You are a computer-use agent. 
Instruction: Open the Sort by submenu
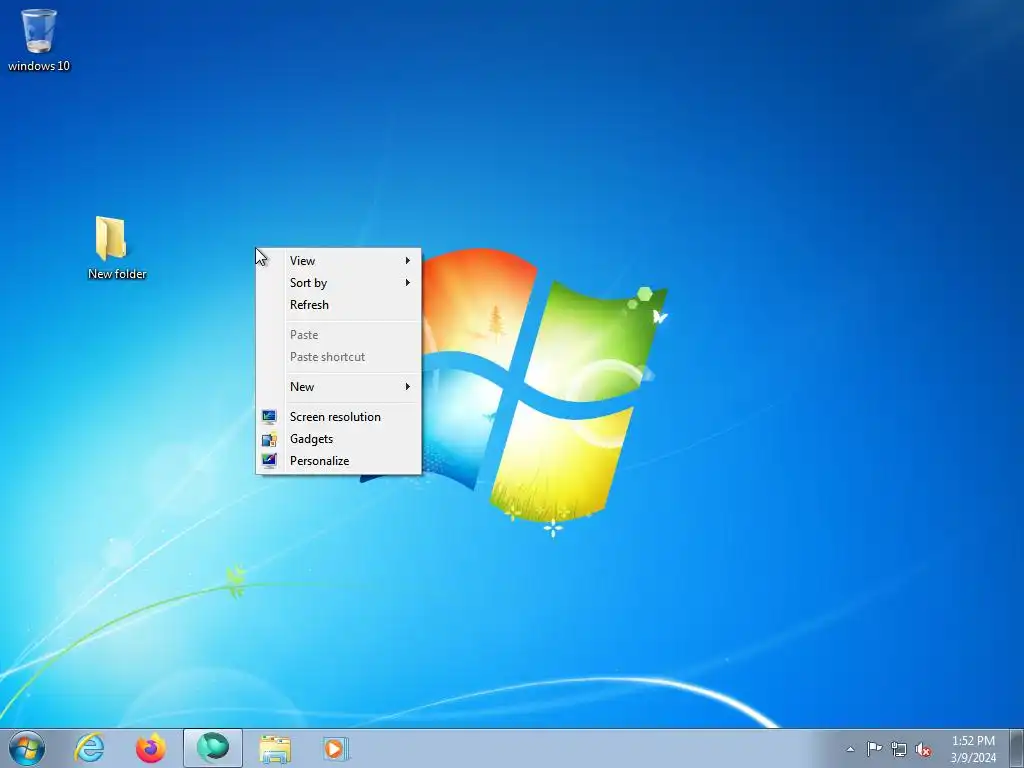(338, 283)
